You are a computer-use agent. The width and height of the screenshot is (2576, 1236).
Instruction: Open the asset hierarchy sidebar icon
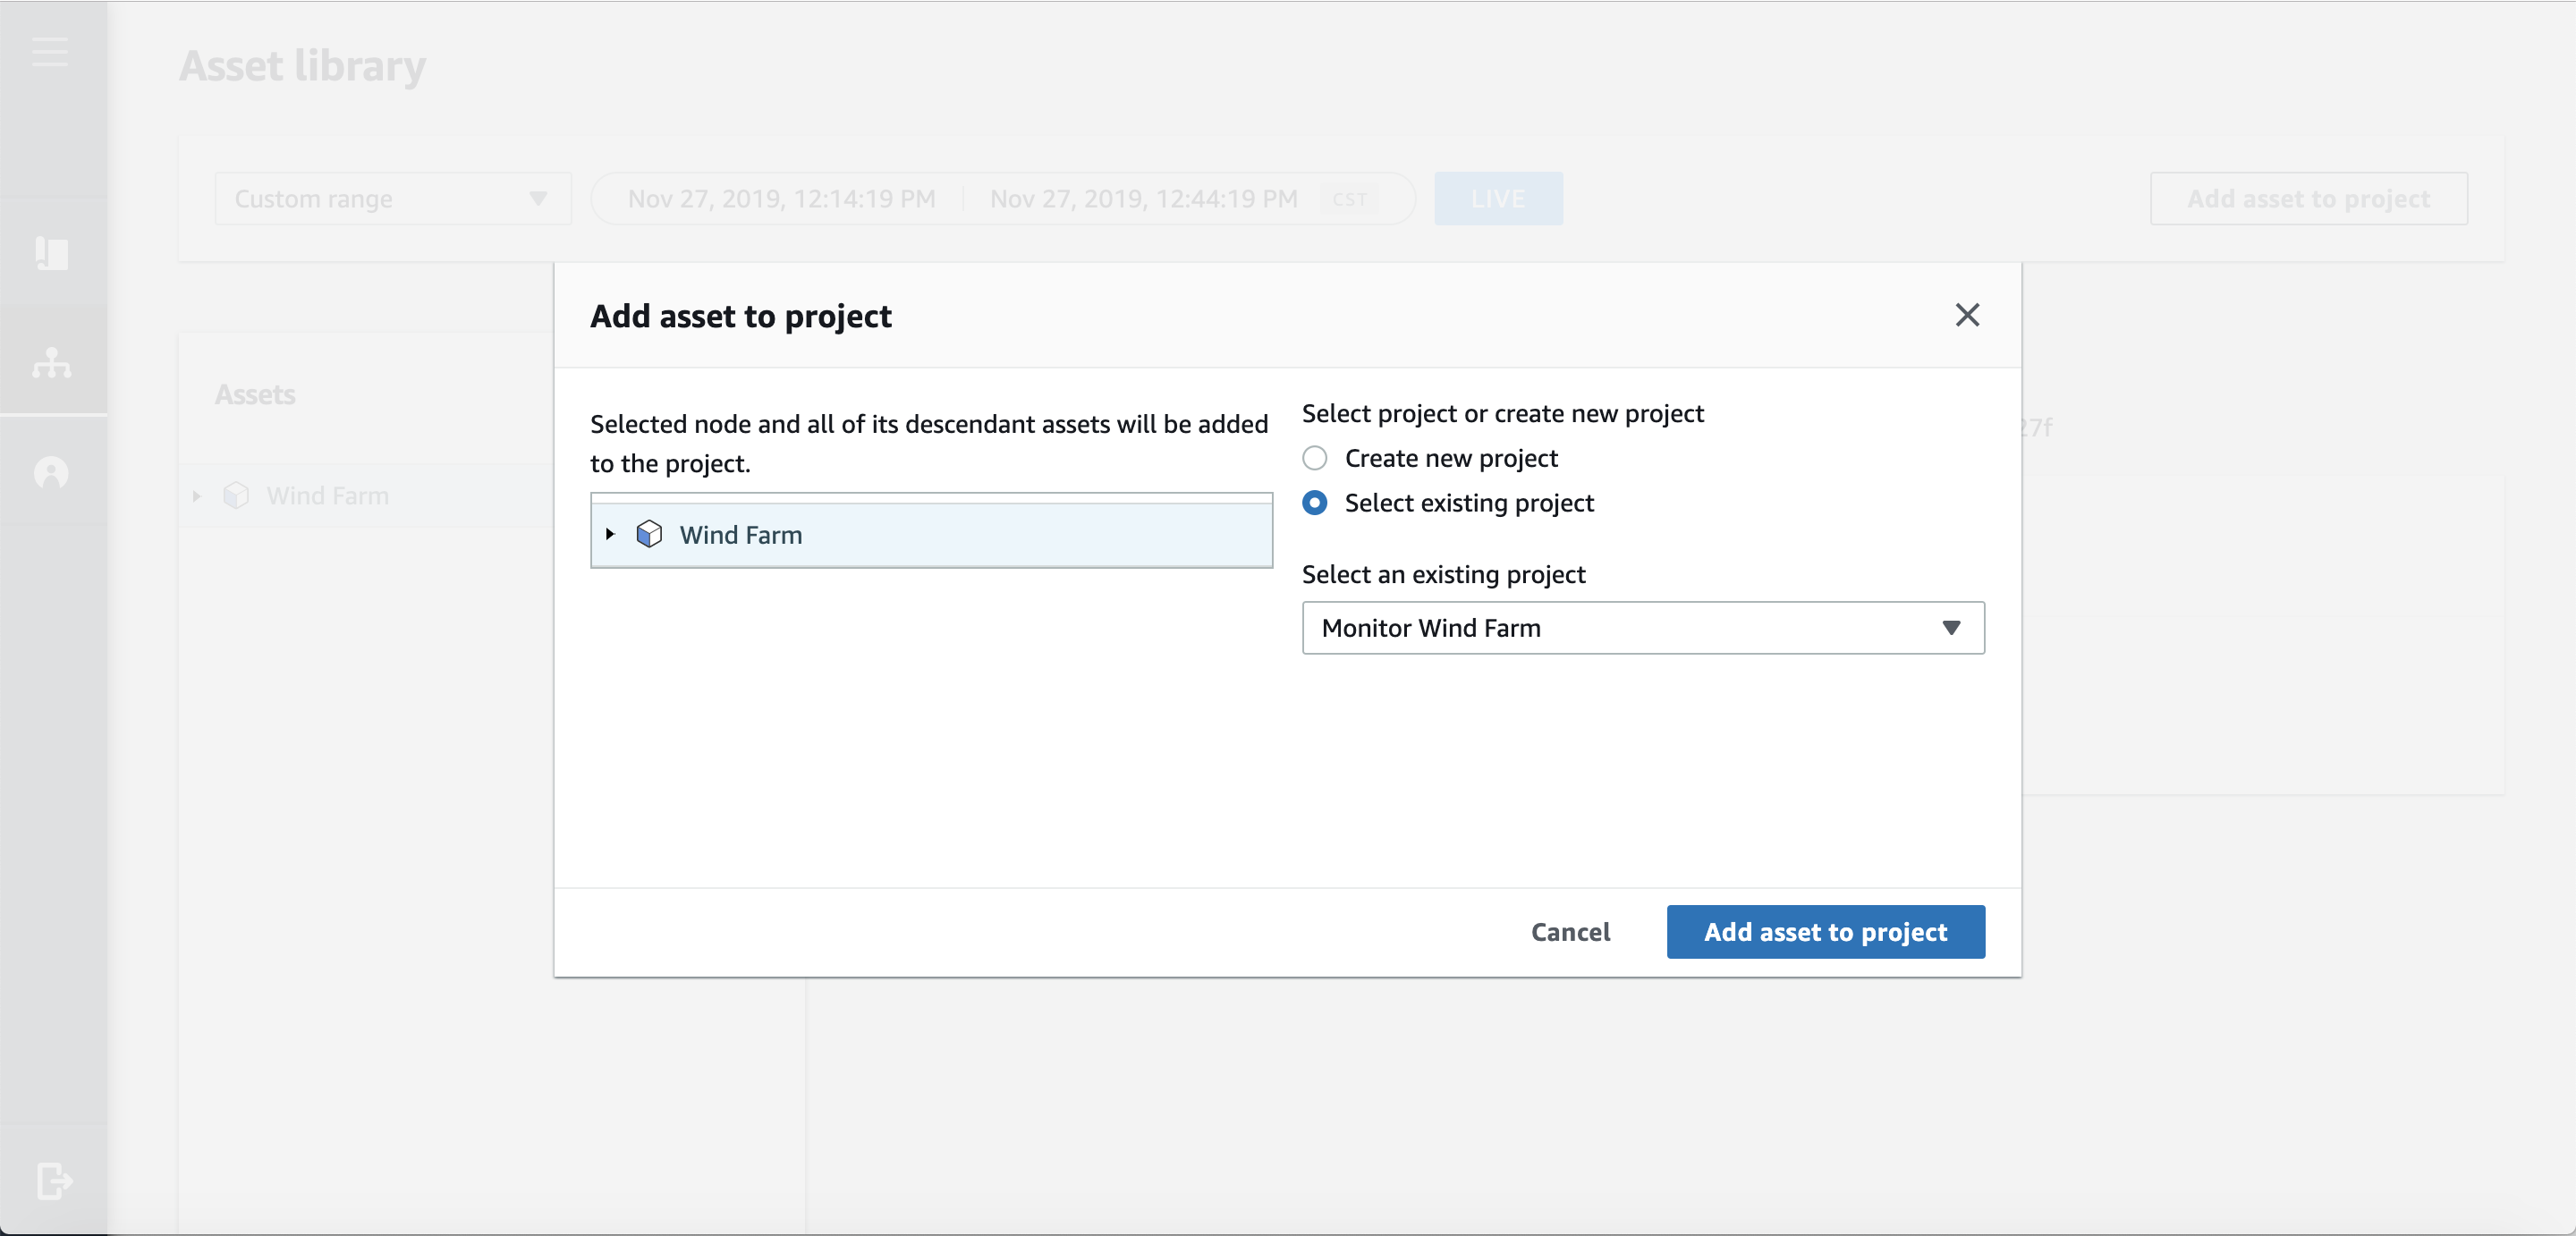coord(52,362)
